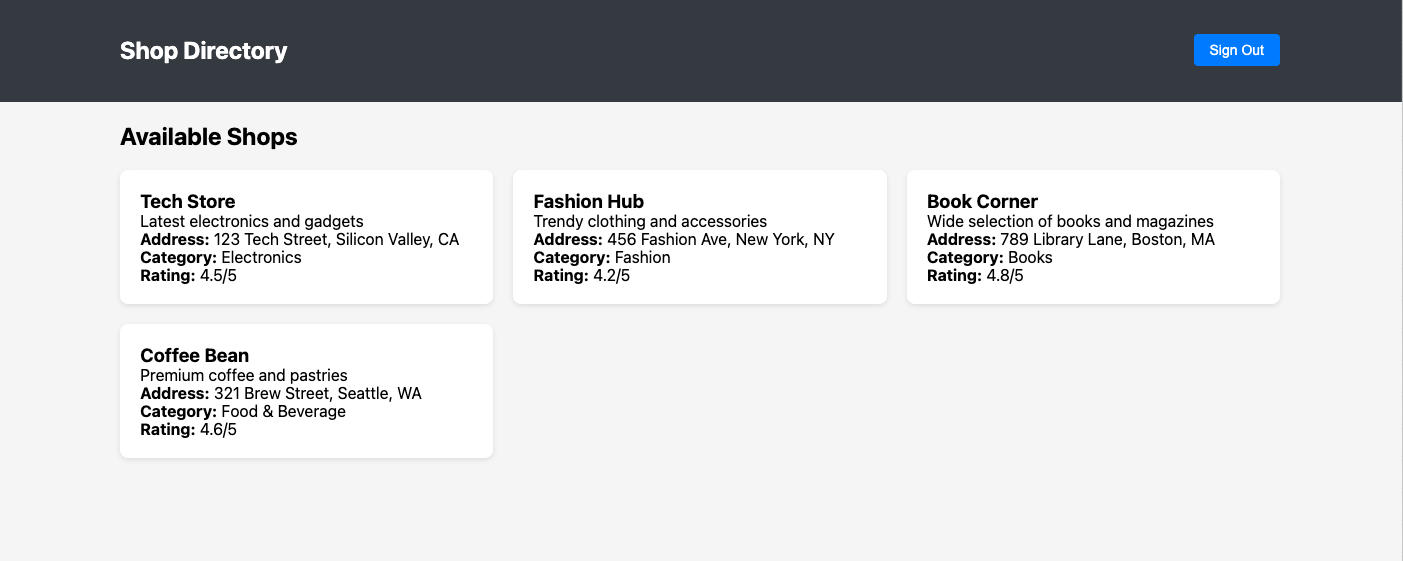Select the 456 Fashion Ave address line

pyautogui.click(x=683, y=239)
